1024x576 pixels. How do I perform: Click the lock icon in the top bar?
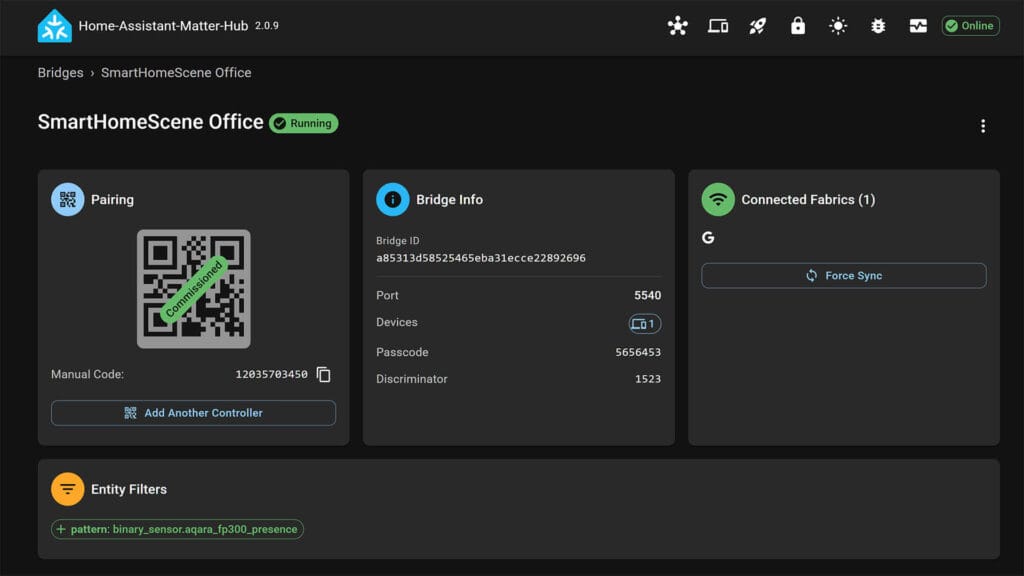click(797, 26)
